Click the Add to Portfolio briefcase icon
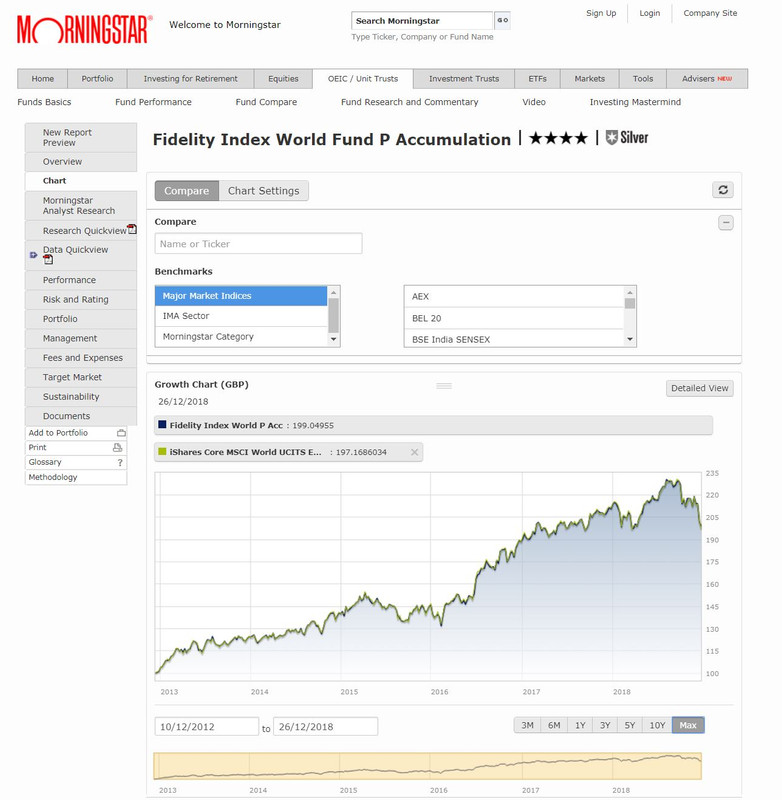Image resolution: width=782 pixels, height=800 pixels. 121,433
